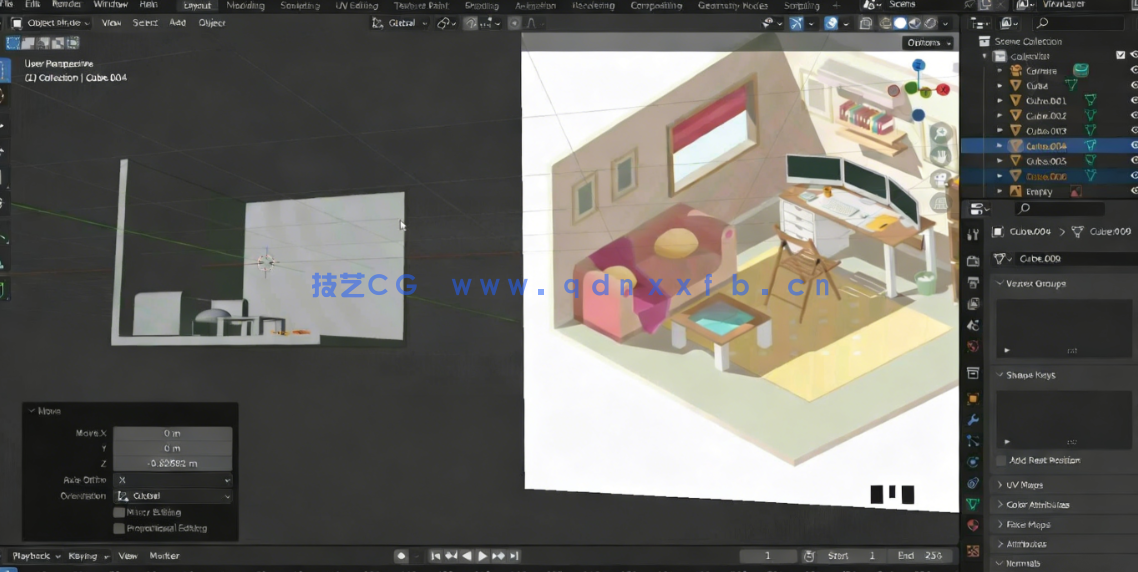Open the Object Constraints tab

tap(973, 483)
